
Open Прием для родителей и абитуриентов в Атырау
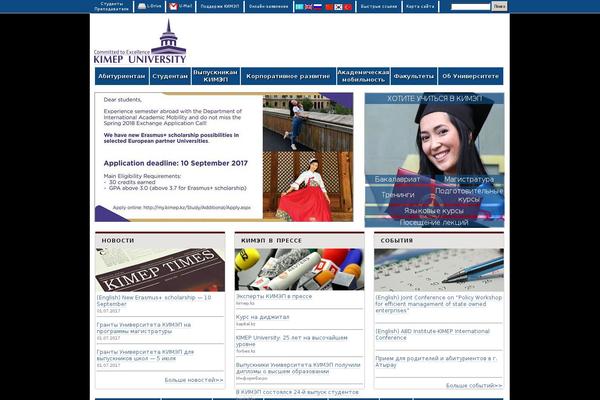tap(436, 362)
